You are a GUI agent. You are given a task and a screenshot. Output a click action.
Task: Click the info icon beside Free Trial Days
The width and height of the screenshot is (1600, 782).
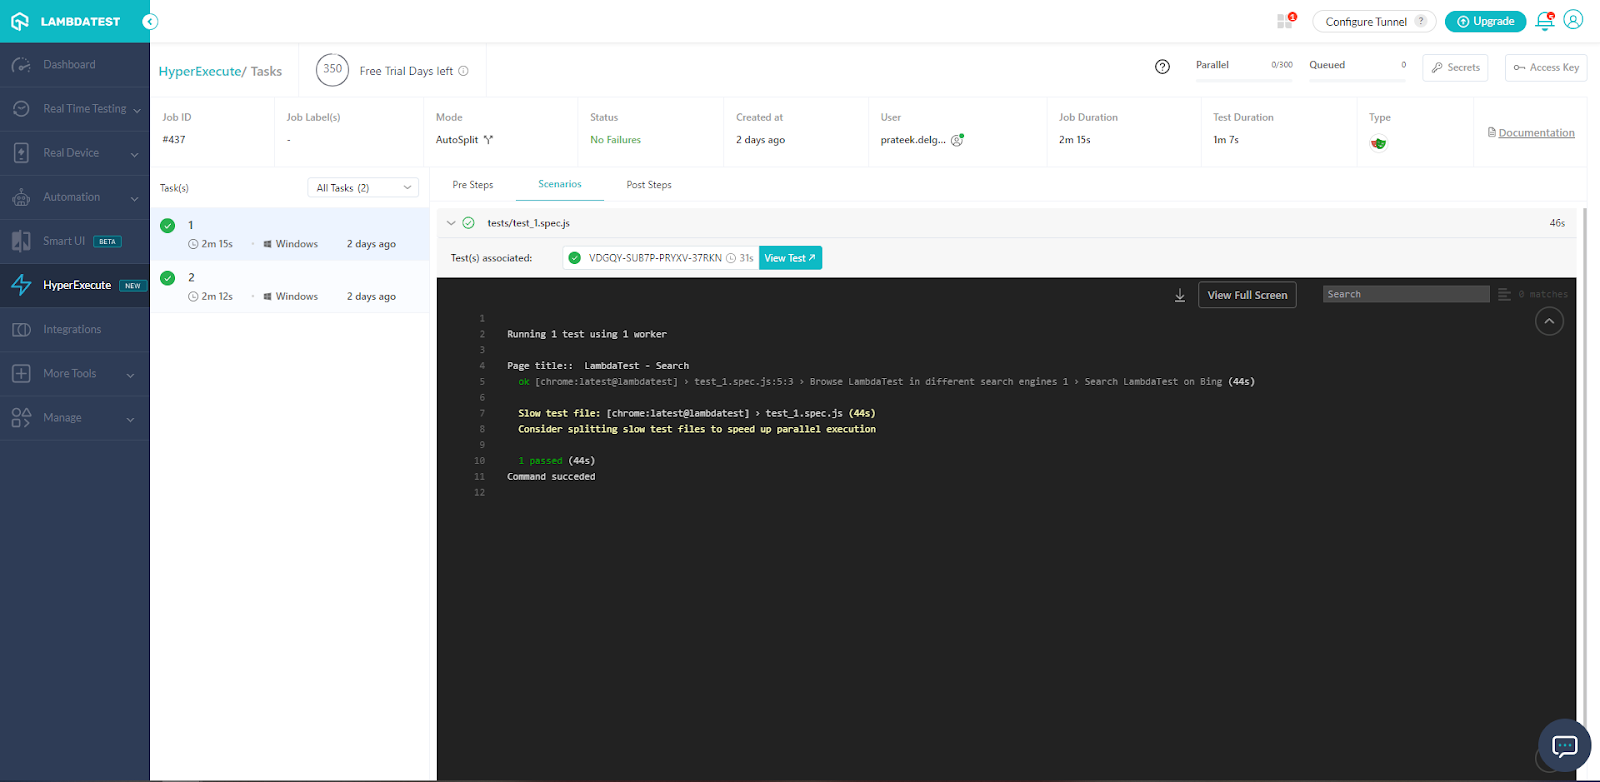463,71
